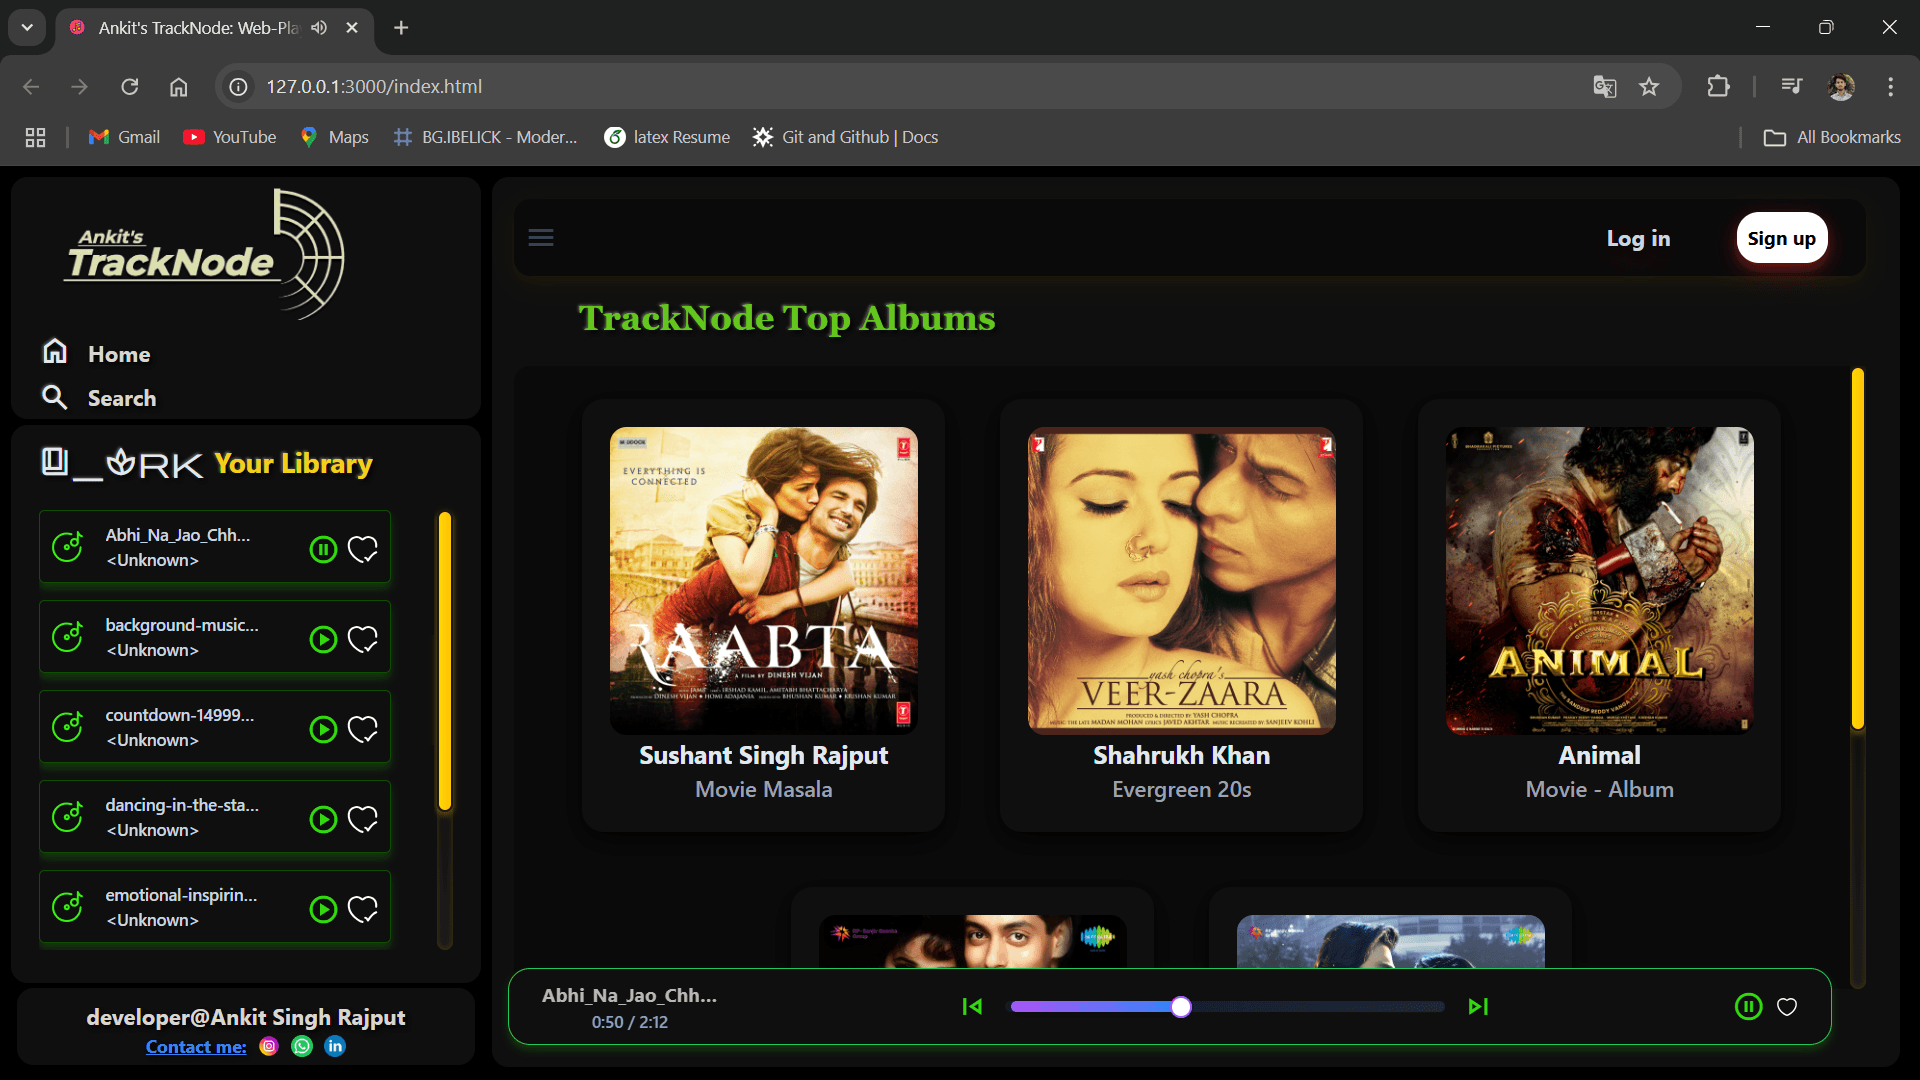
Task: Select the 'Your Library' heading
Action: (x=293, y=463)
